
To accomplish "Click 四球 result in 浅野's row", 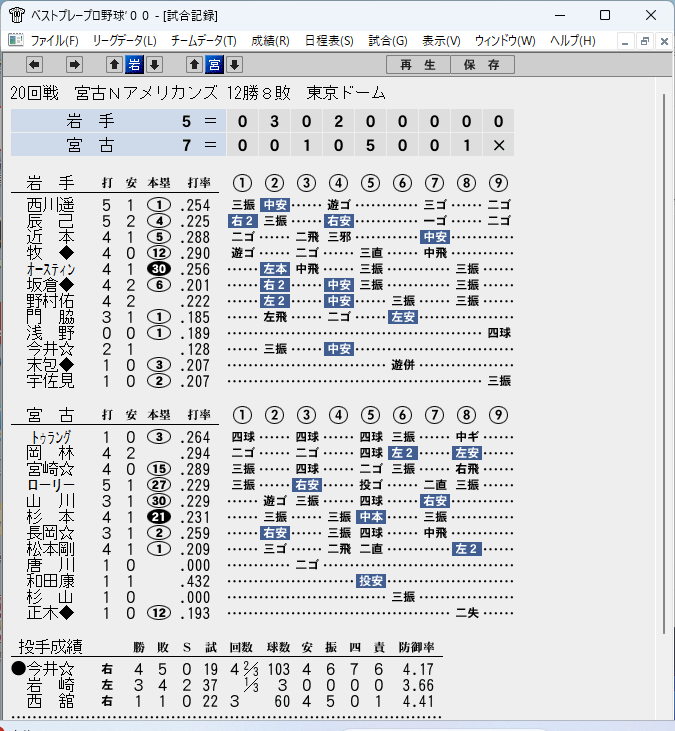I will click(499, 333).
